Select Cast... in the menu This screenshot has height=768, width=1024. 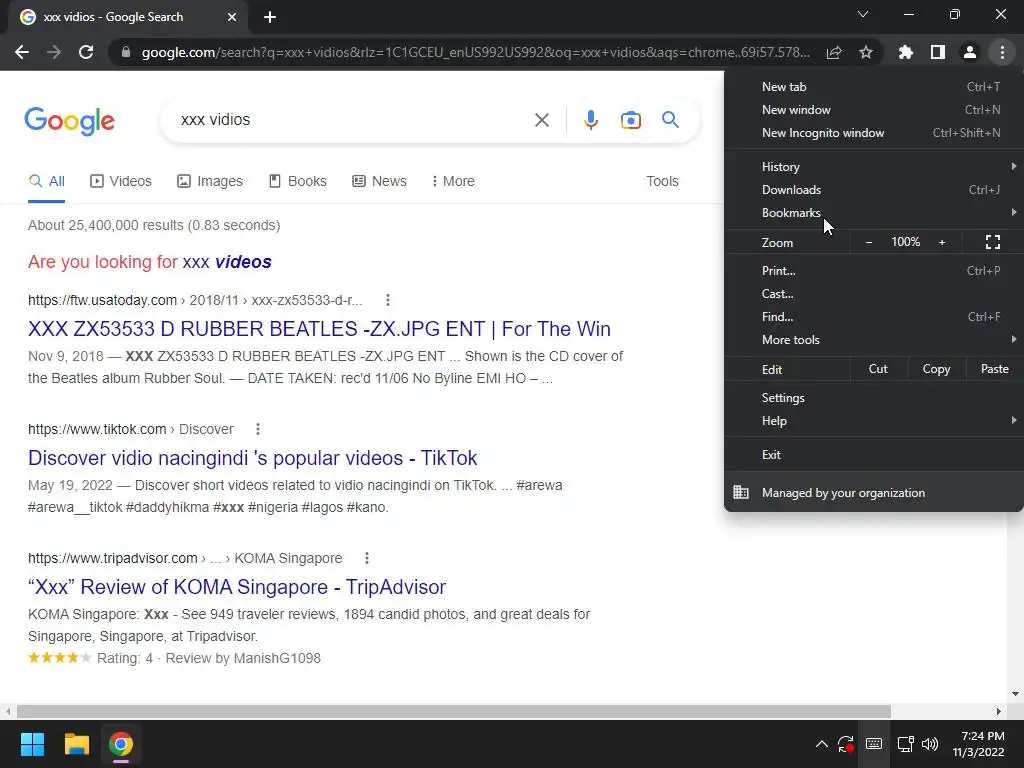click(874, 293)
